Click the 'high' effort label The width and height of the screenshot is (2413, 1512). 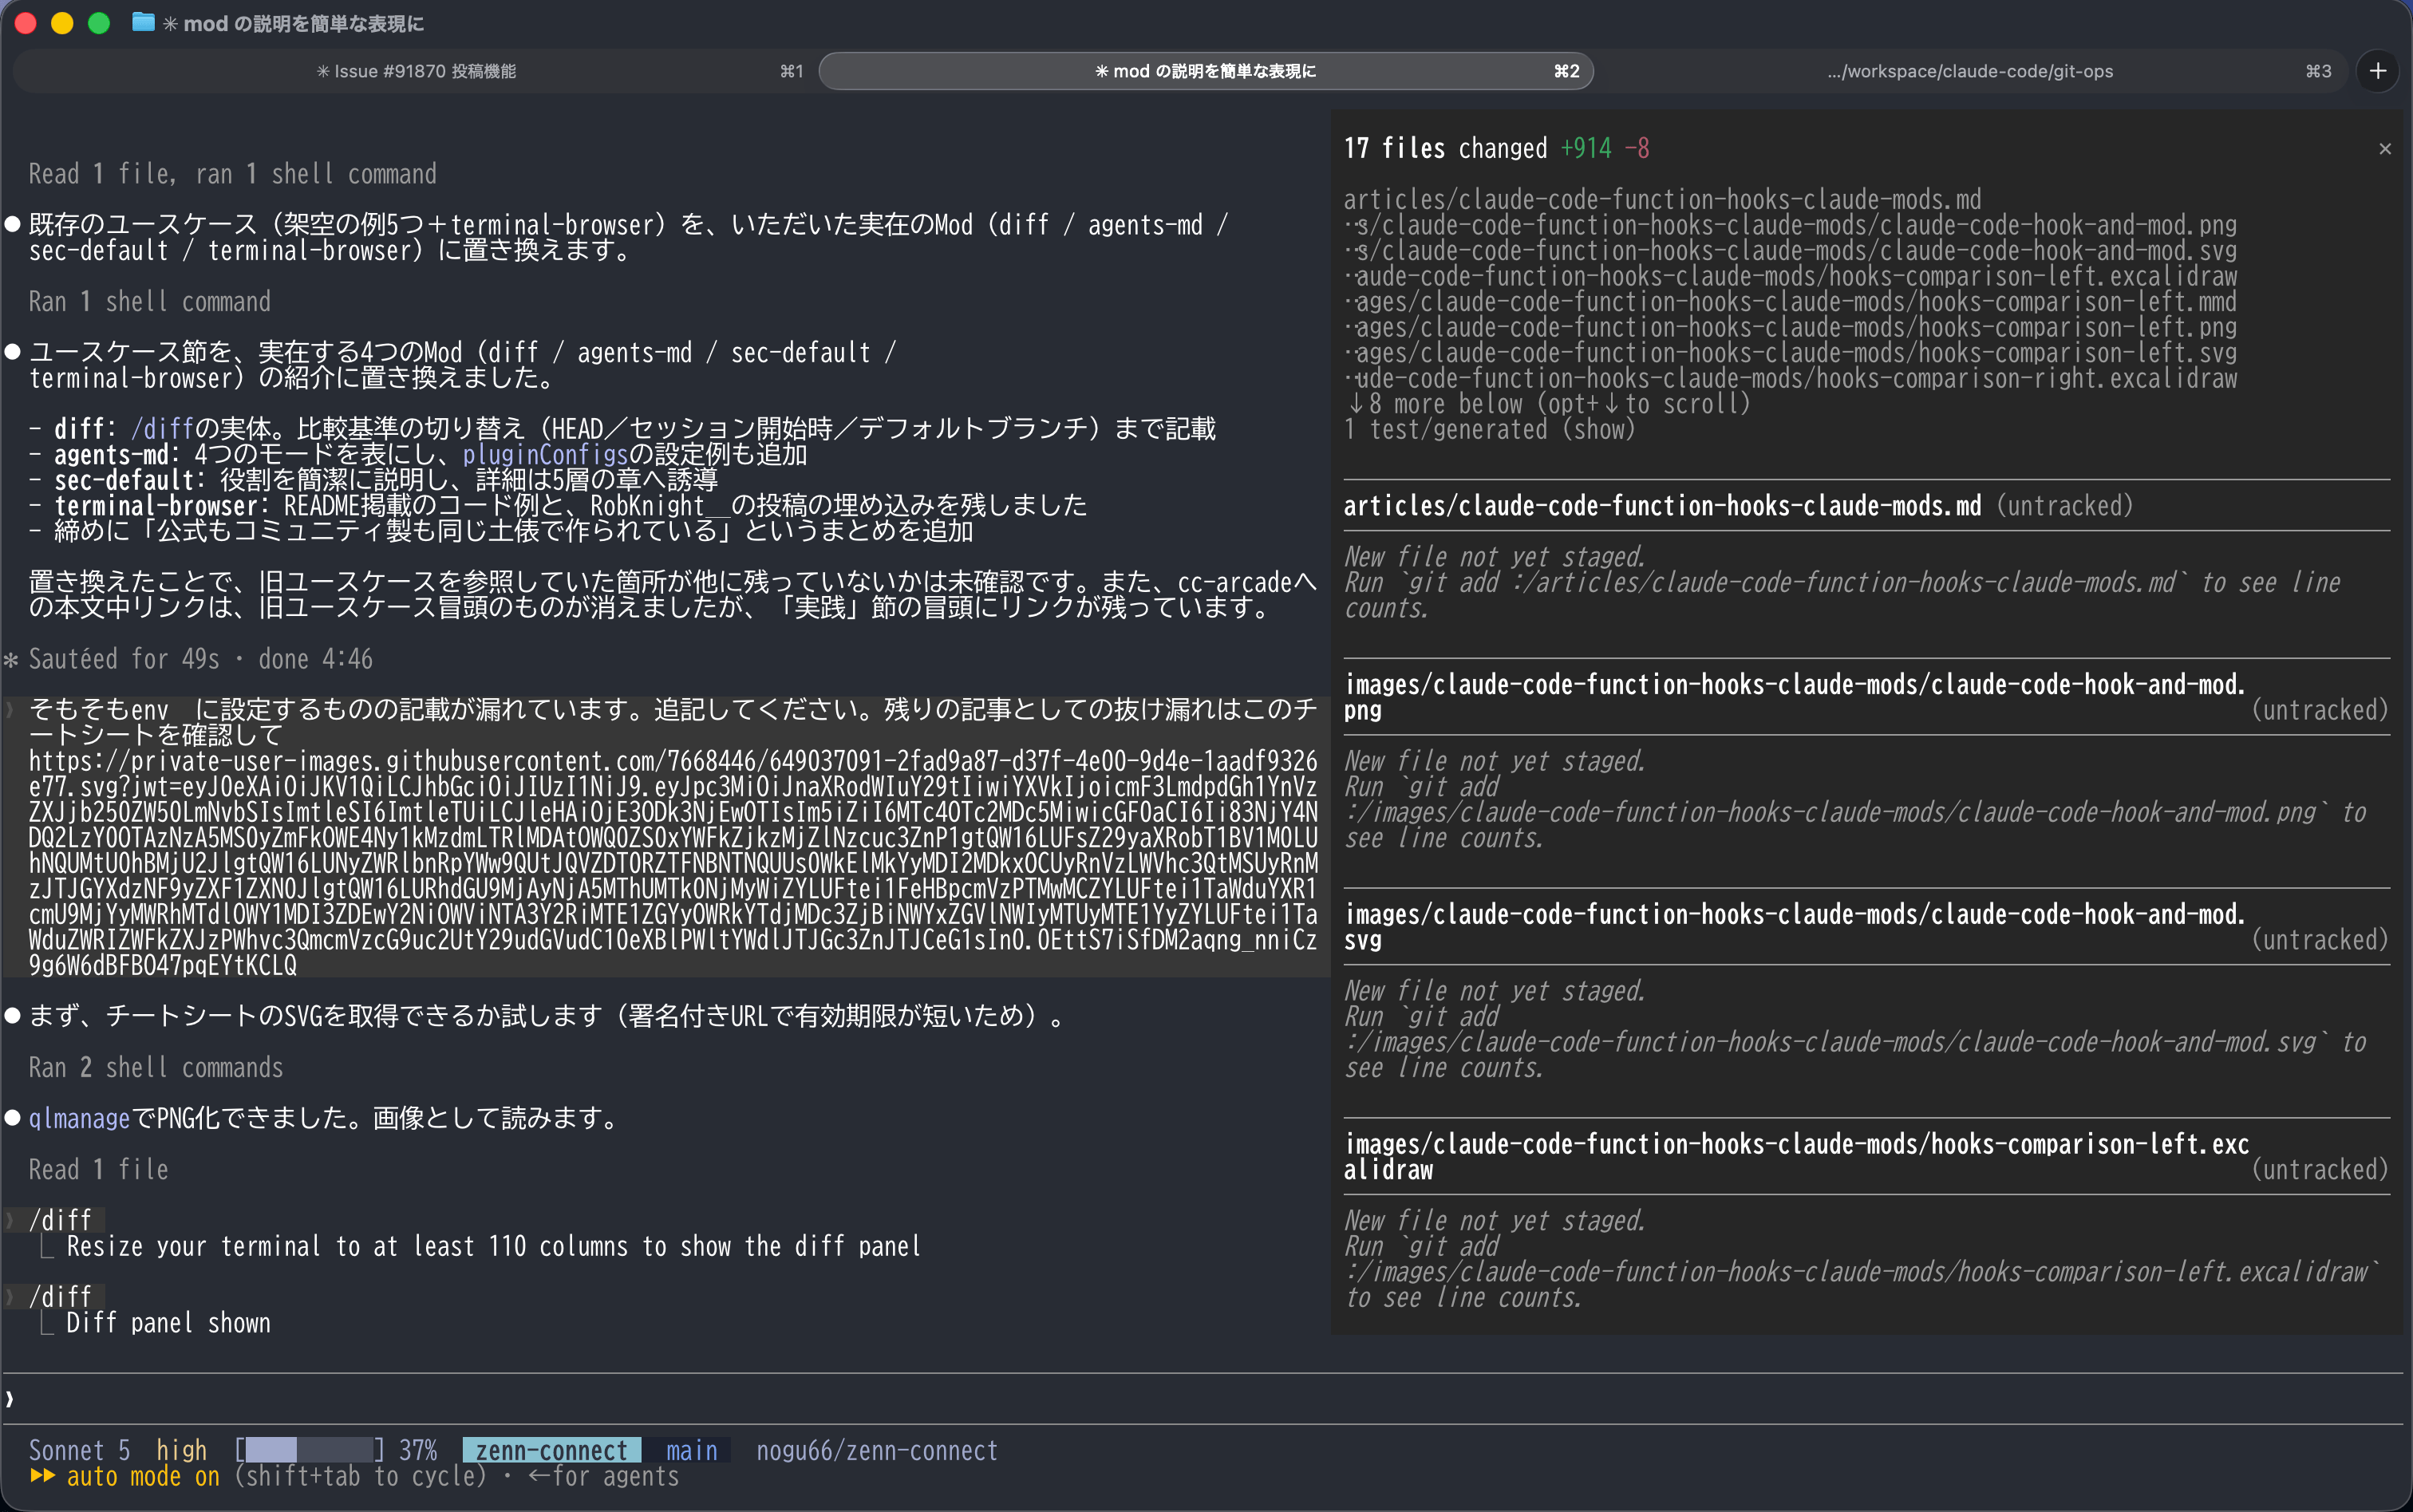click(181, 1450)
